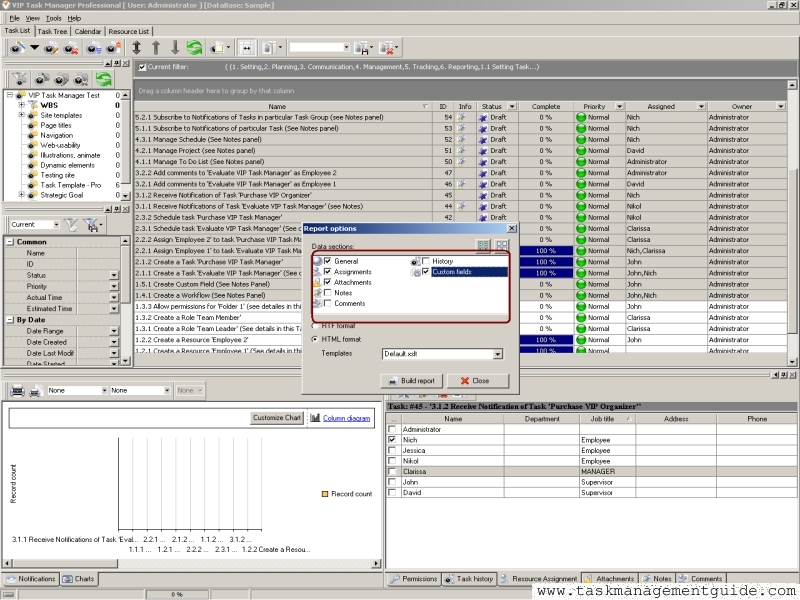Open the Task history bottom tab
This screenshot has height=600, width=800.
tap(469, 579)
